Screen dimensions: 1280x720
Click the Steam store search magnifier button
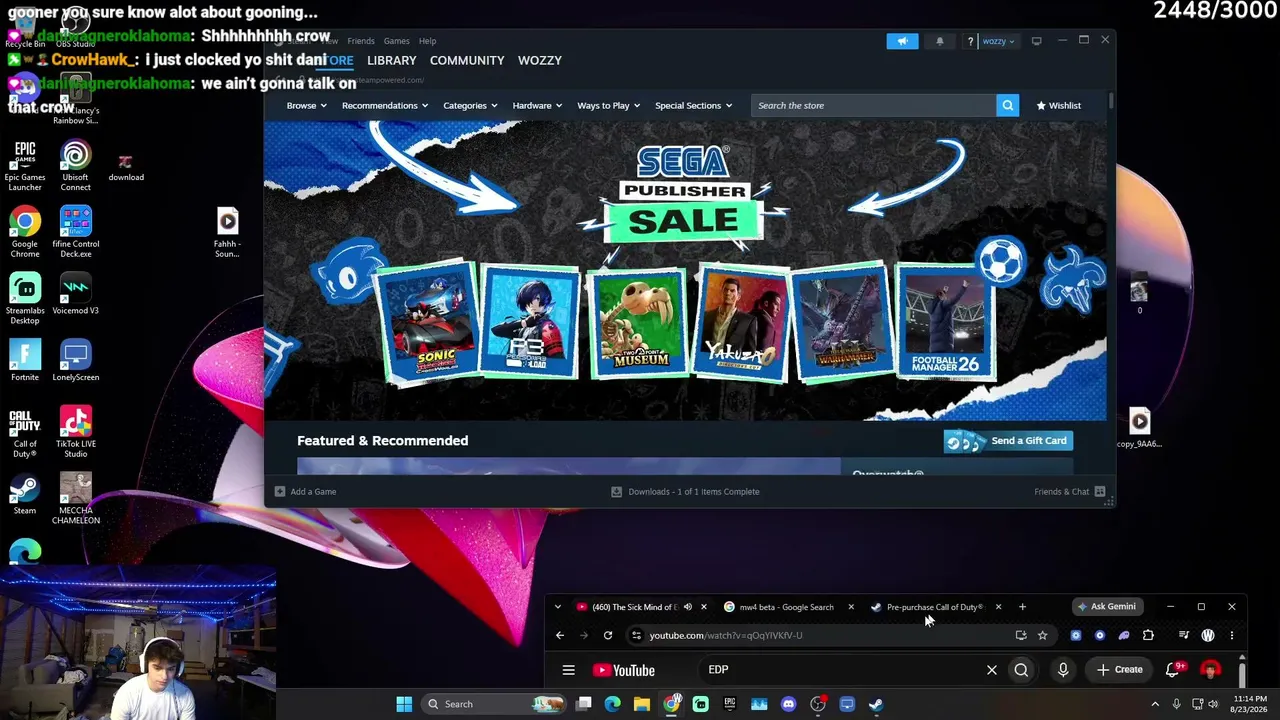point(1007,105)
